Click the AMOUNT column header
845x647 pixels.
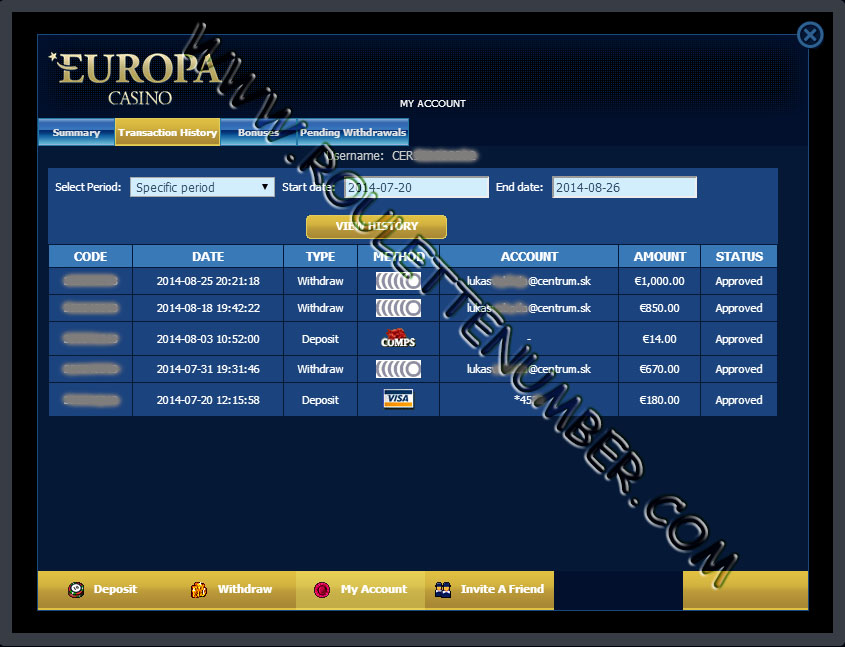[660, 256]
